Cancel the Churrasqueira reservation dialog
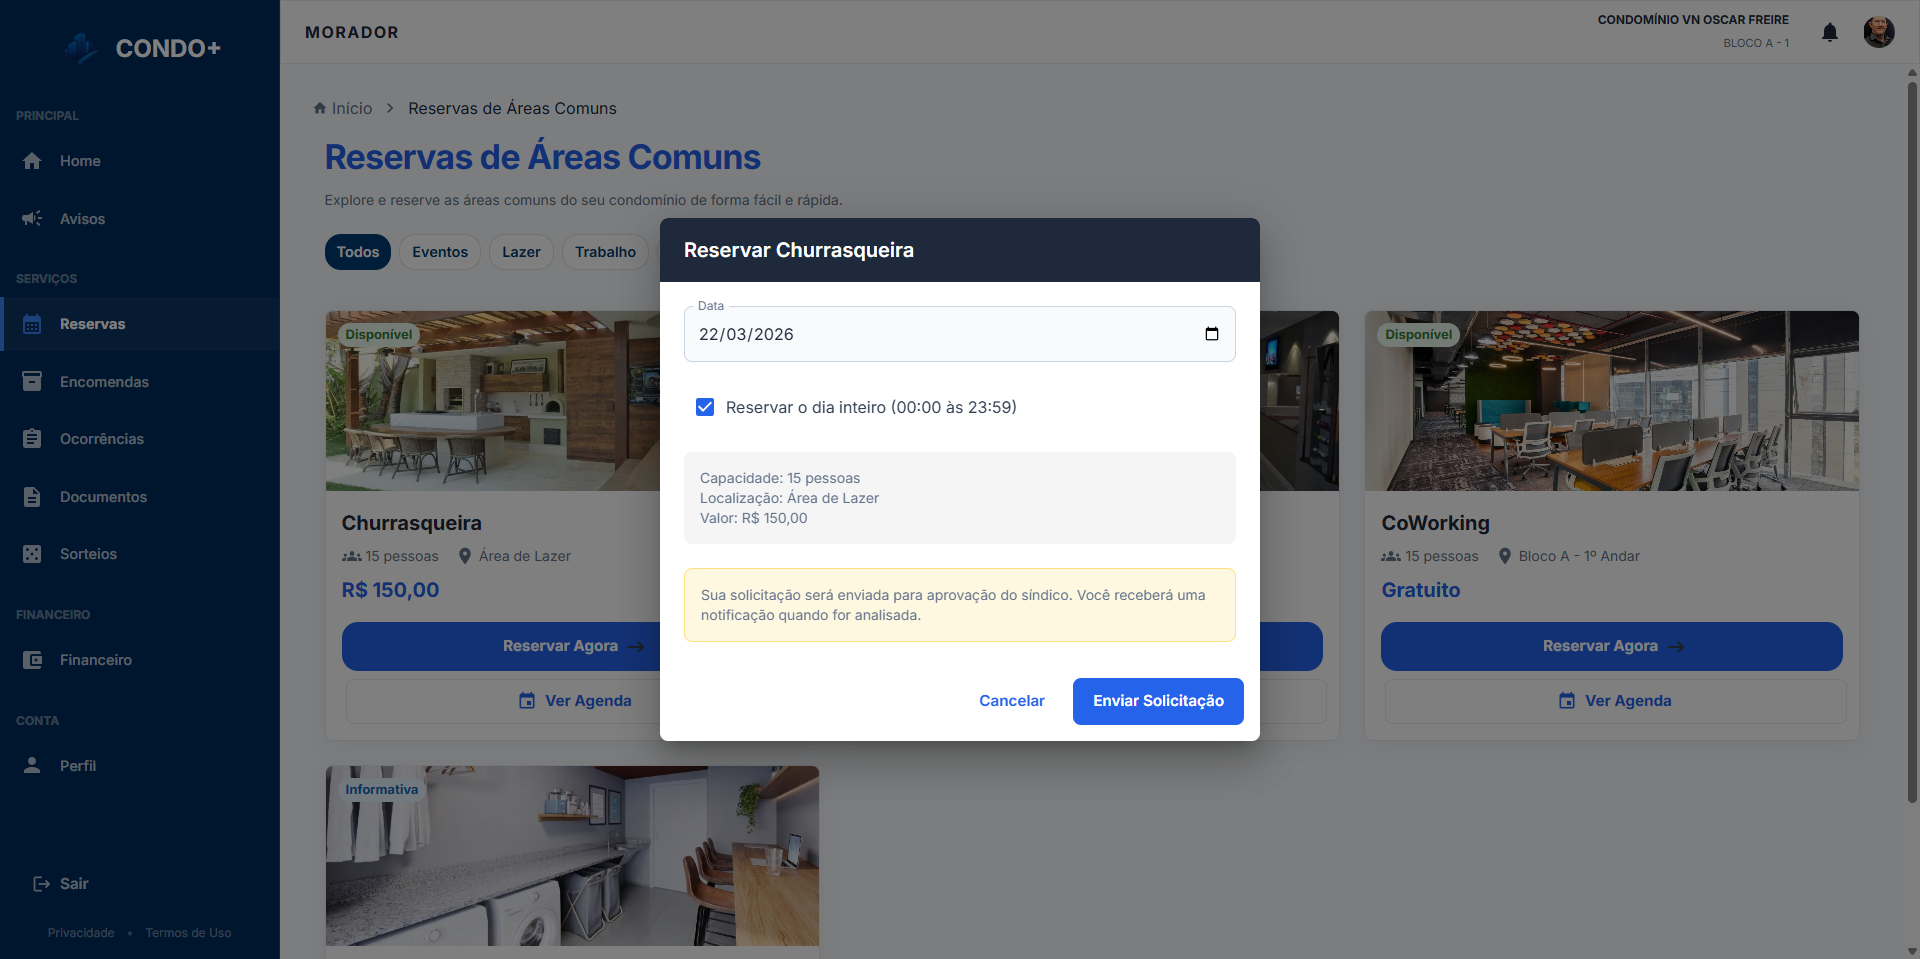The image size is (1920, 959). pos(1011,701)
